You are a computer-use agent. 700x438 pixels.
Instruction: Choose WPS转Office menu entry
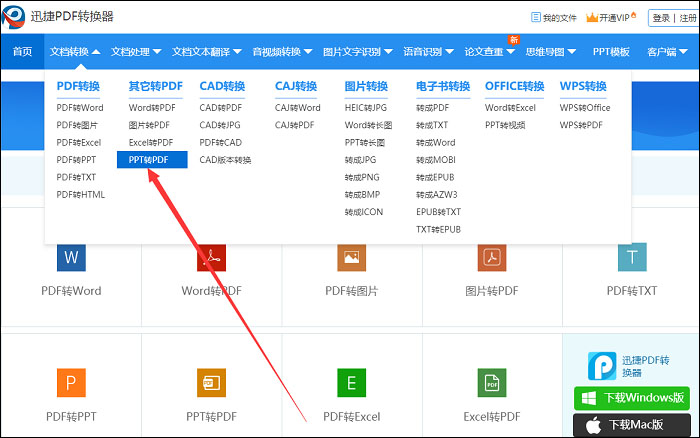click(x=585, y=108)
